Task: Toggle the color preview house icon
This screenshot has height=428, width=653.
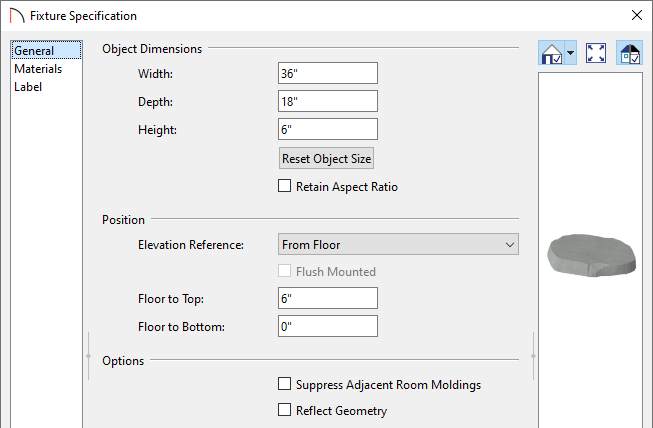Action: [630, 53]
